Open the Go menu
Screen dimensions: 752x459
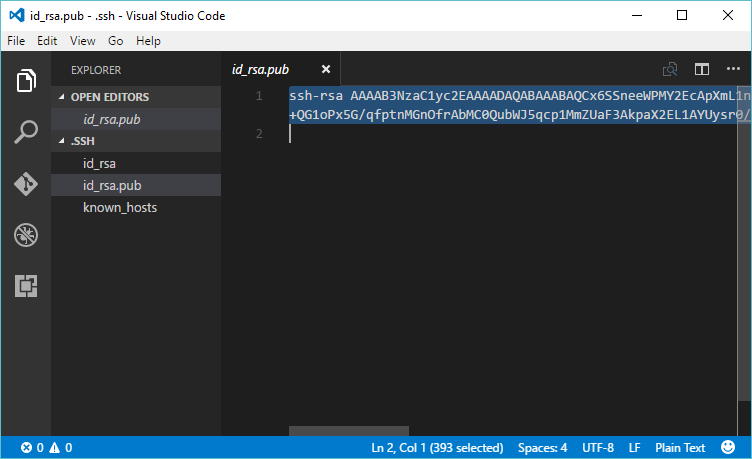pyautogui.click(x=116, y=41)
